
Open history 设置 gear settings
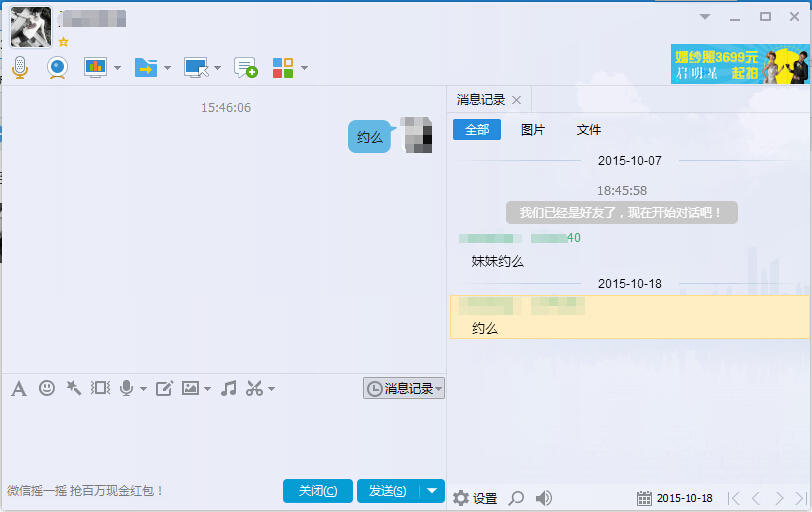click(x=475, y=498)
